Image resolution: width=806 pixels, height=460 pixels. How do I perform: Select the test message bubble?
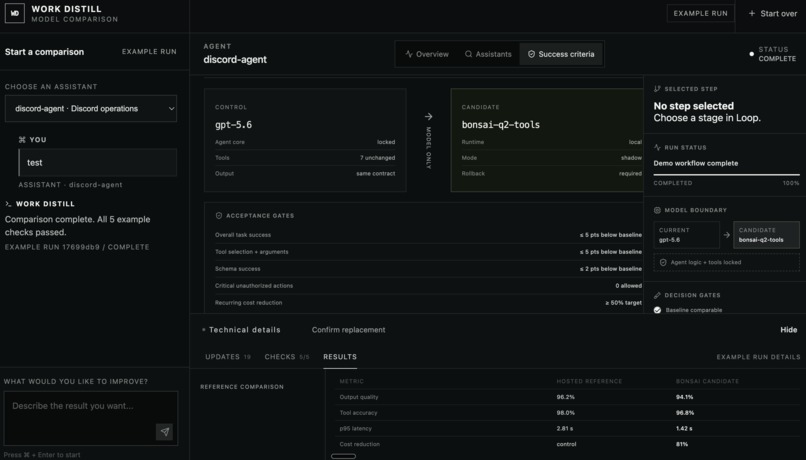pyautogui.click(x=98, y=162)
